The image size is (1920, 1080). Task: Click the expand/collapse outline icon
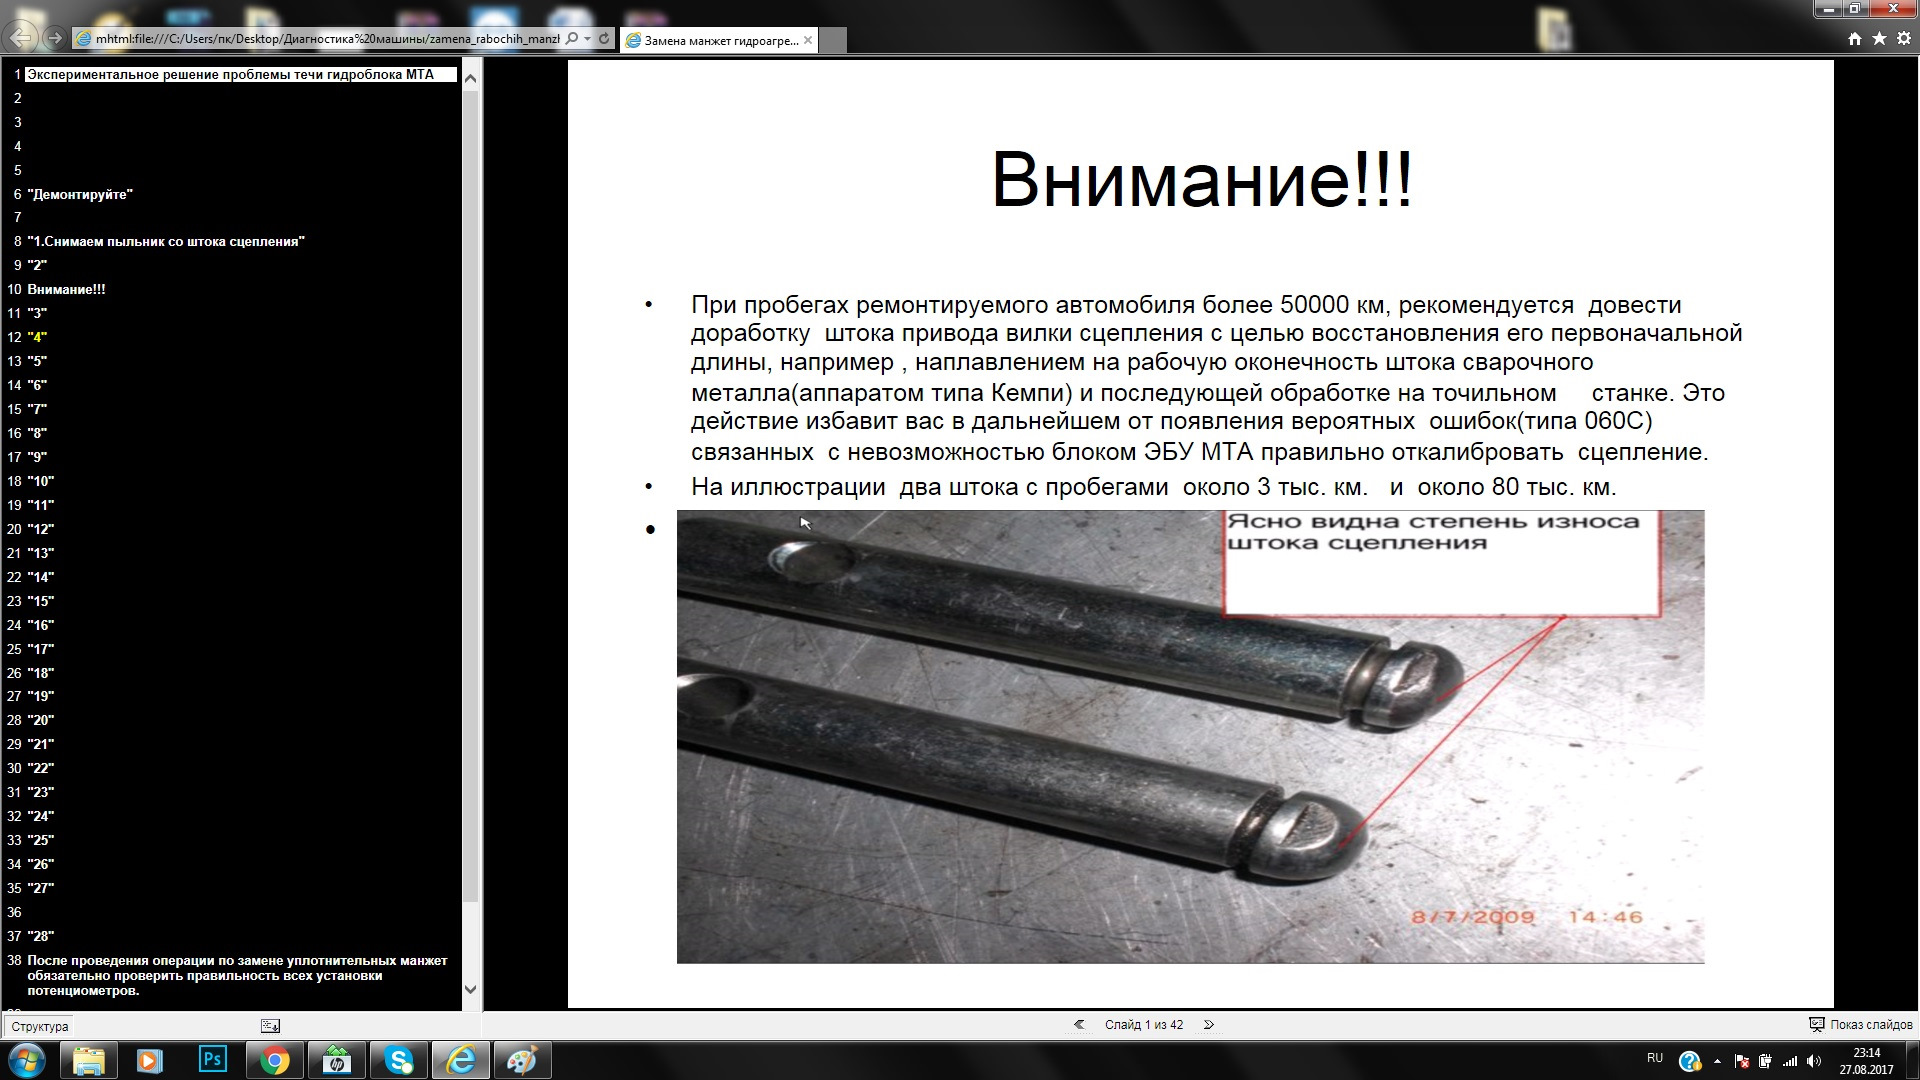tap(270, 1026)
